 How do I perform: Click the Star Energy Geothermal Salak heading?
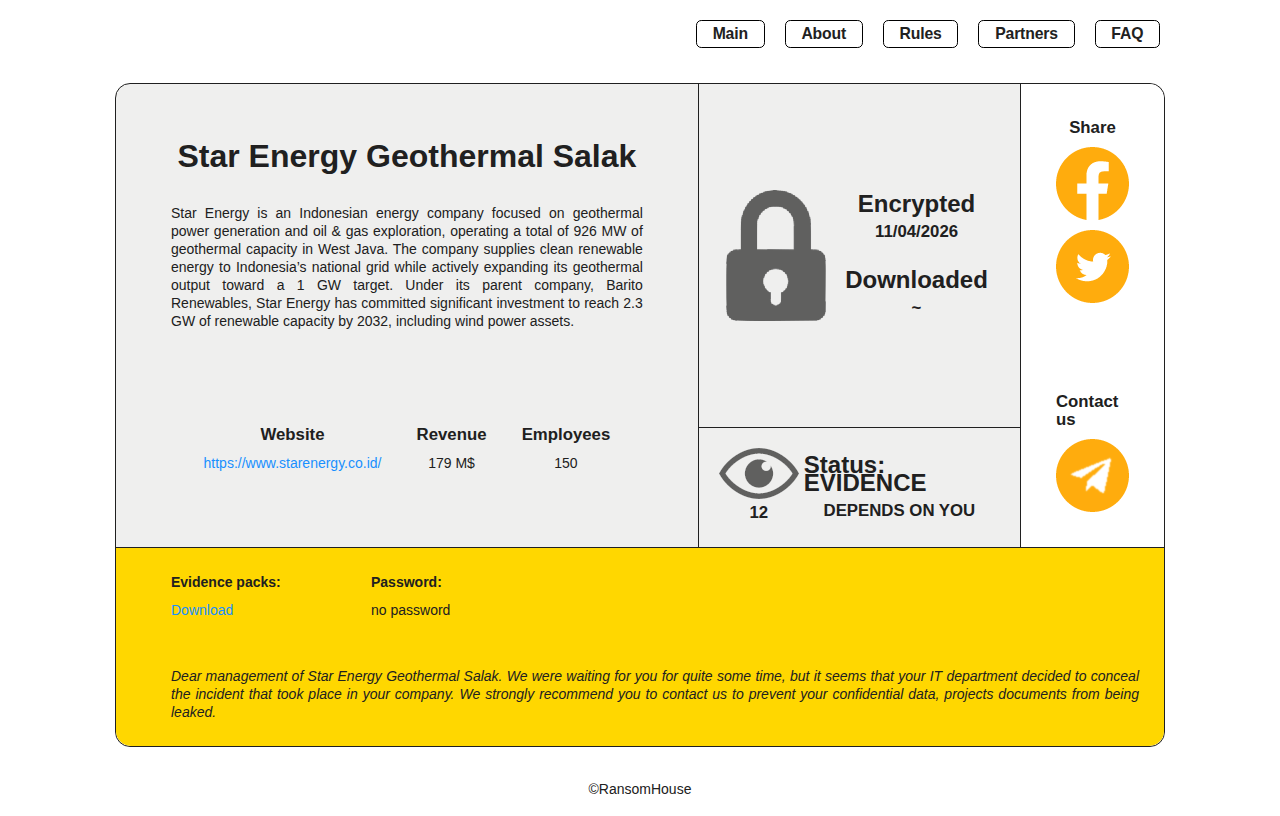click(x=406, y=156)
